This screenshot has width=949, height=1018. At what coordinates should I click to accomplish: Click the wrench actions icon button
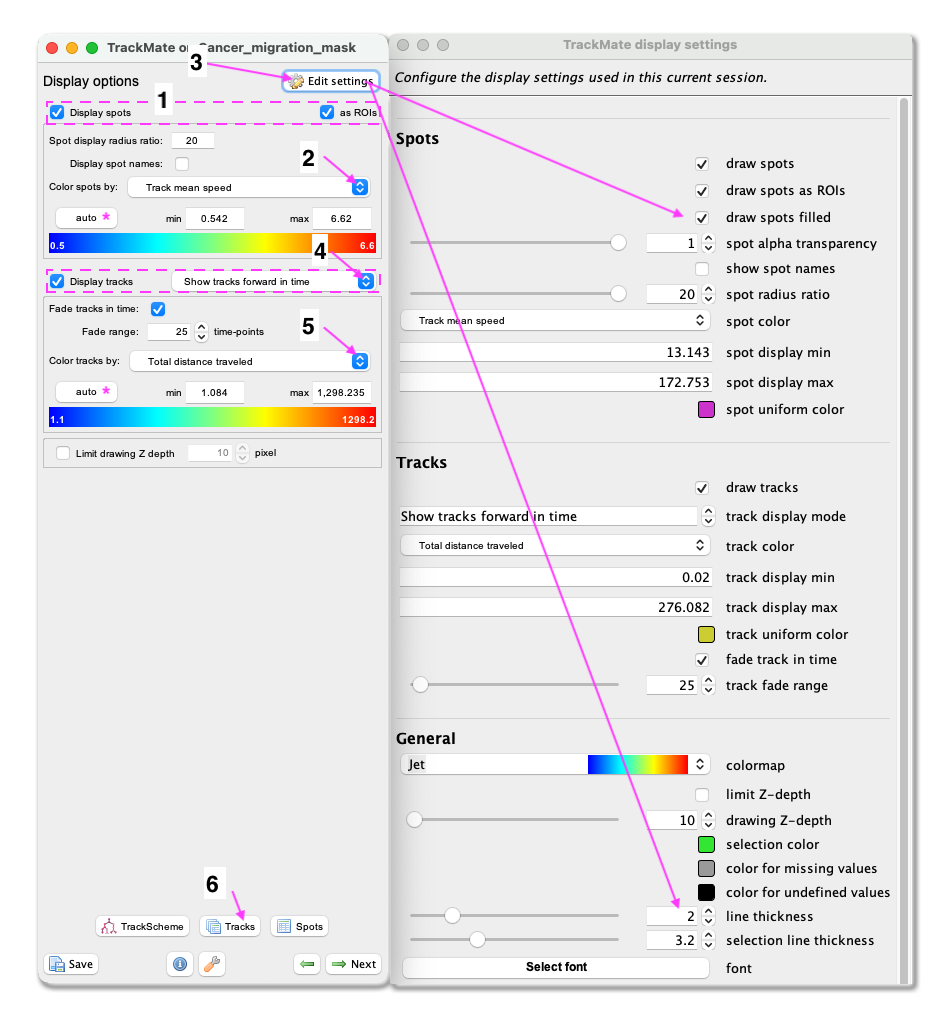212,964
